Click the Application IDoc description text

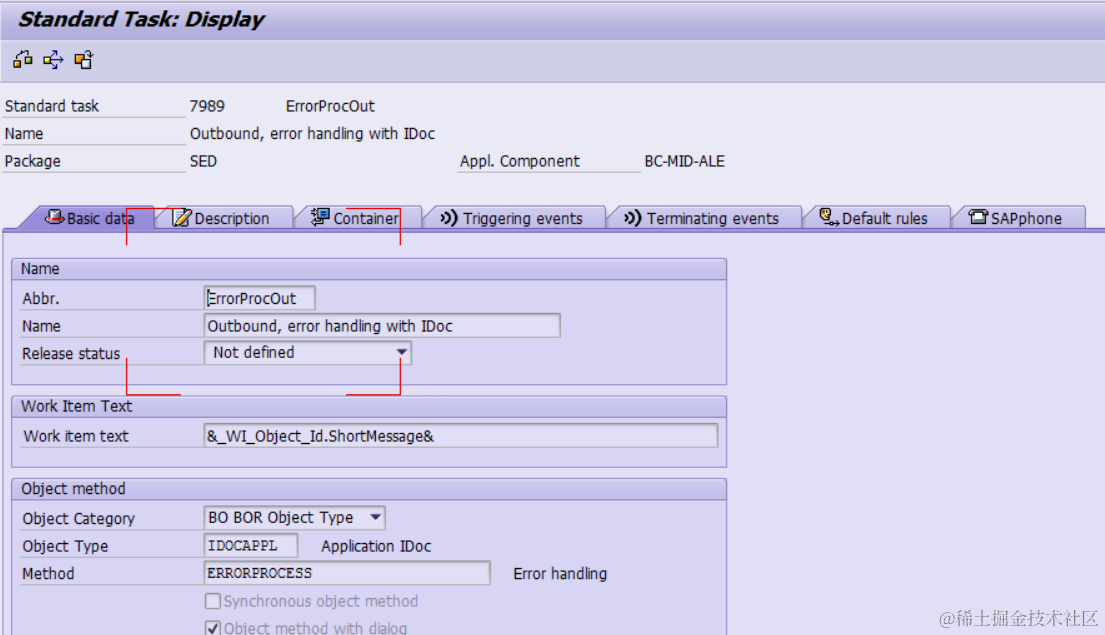point(376,546)
